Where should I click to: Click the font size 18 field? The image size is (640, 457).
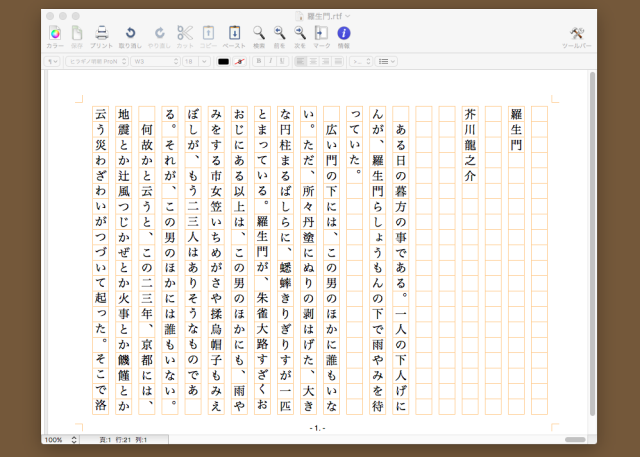click(x=190, y=62)
